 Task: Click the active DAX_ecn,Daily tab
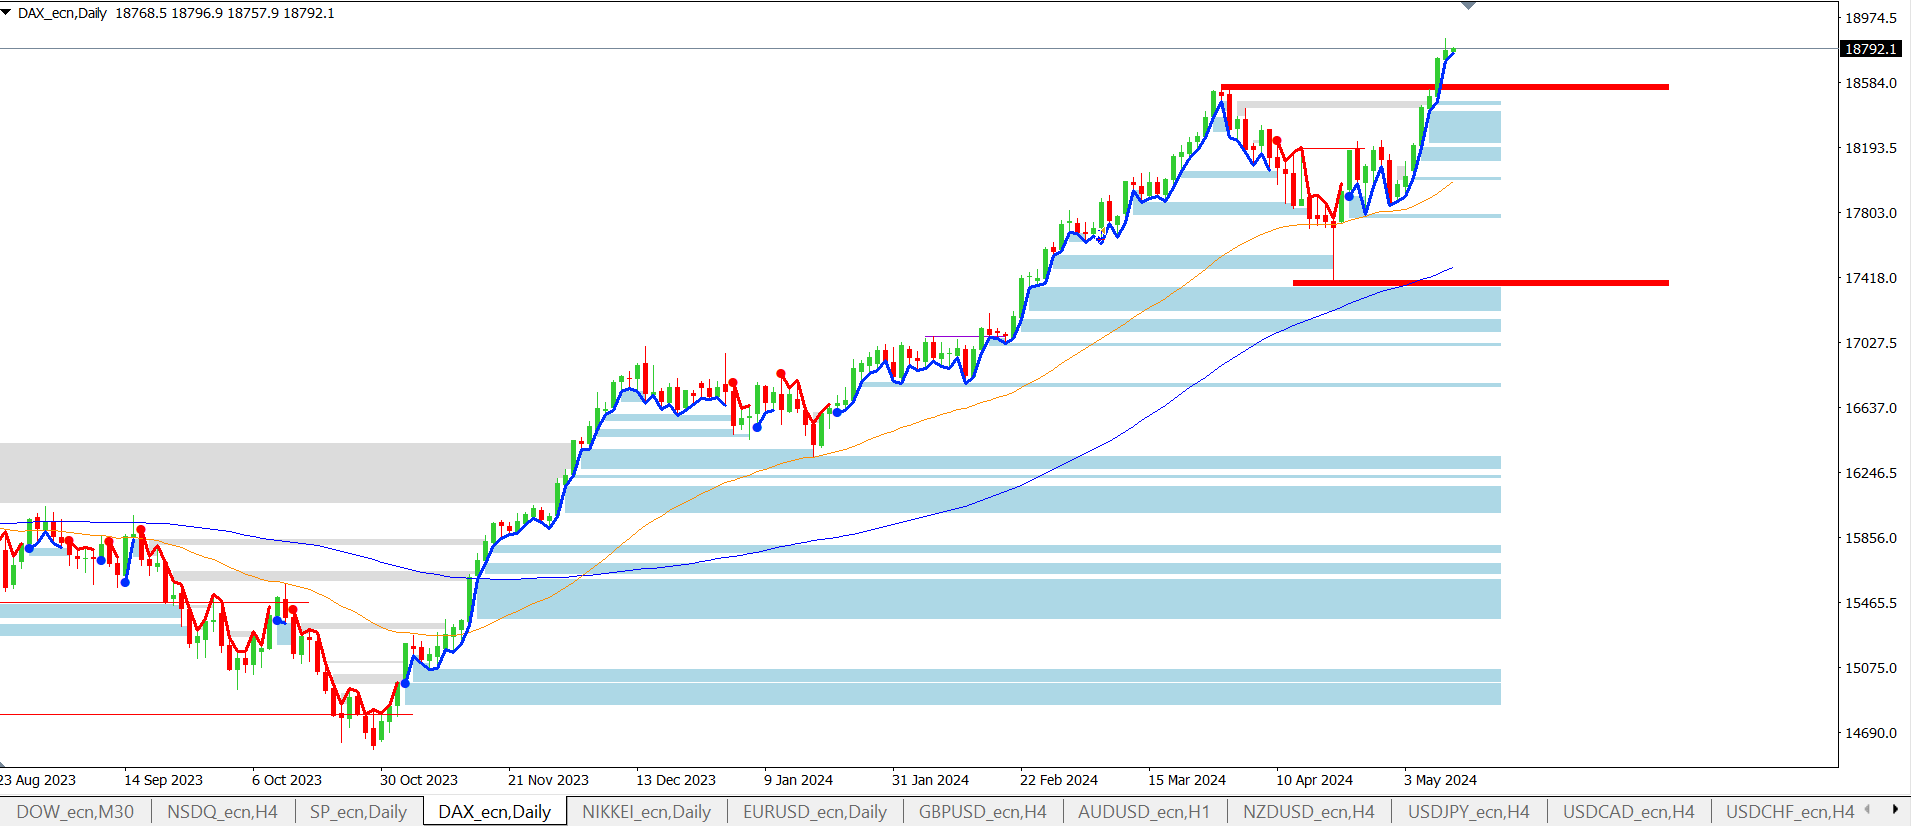(495, 812)
